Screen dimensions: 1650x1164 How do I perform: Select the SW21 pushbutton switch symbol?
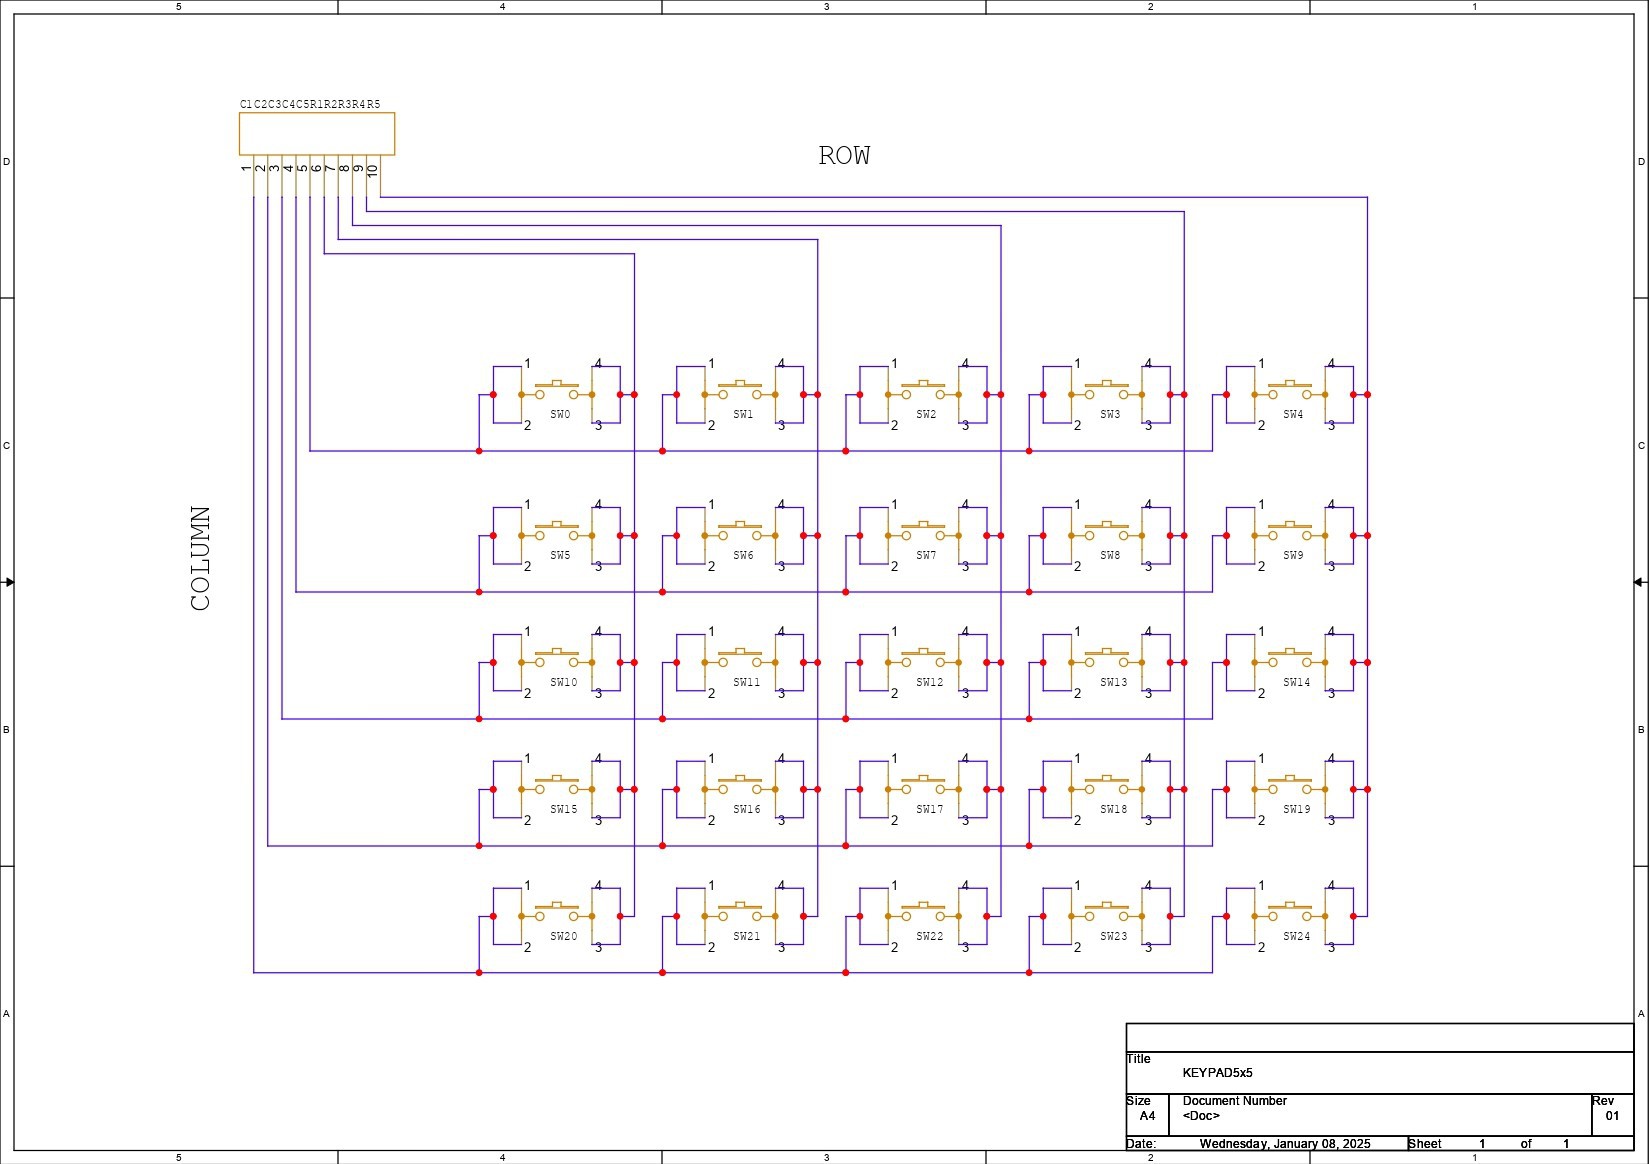[740, 917]
